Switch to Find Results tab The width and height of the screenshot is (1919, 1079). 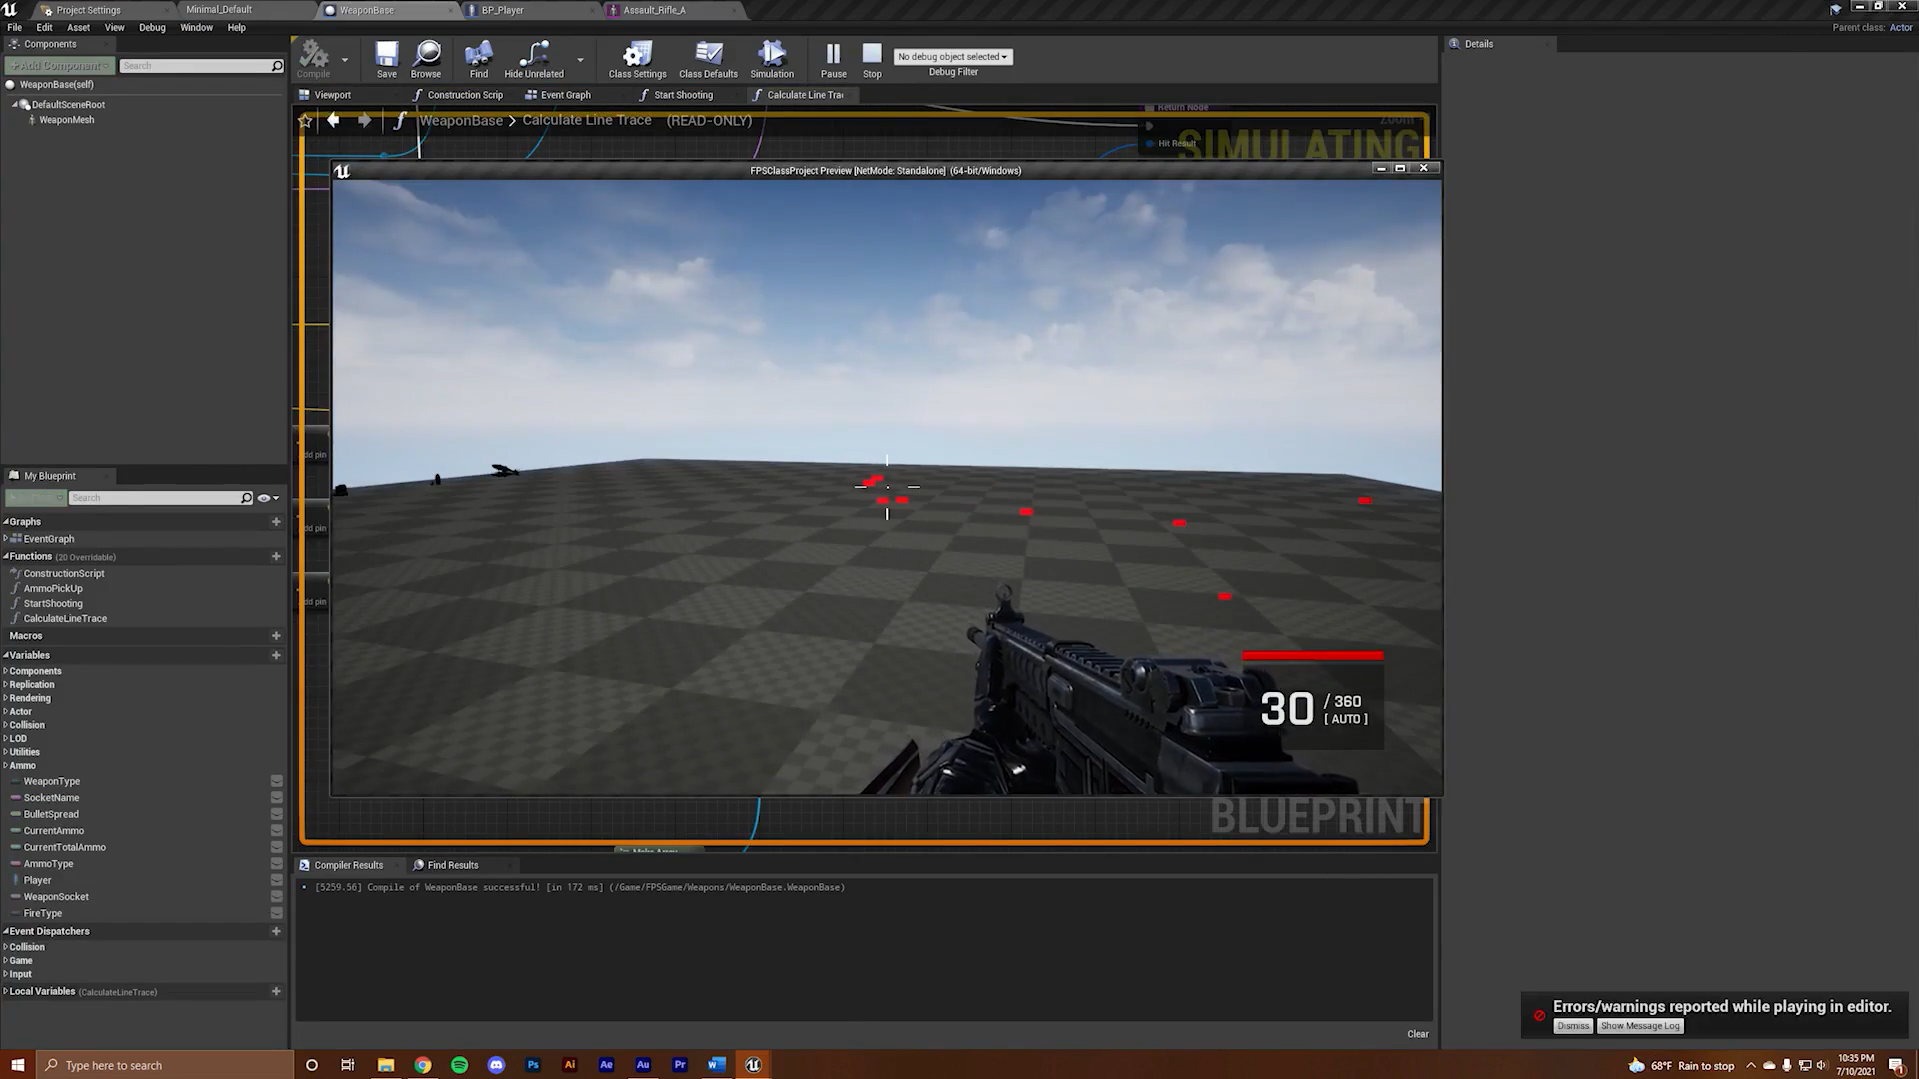[x=452, y=865]
